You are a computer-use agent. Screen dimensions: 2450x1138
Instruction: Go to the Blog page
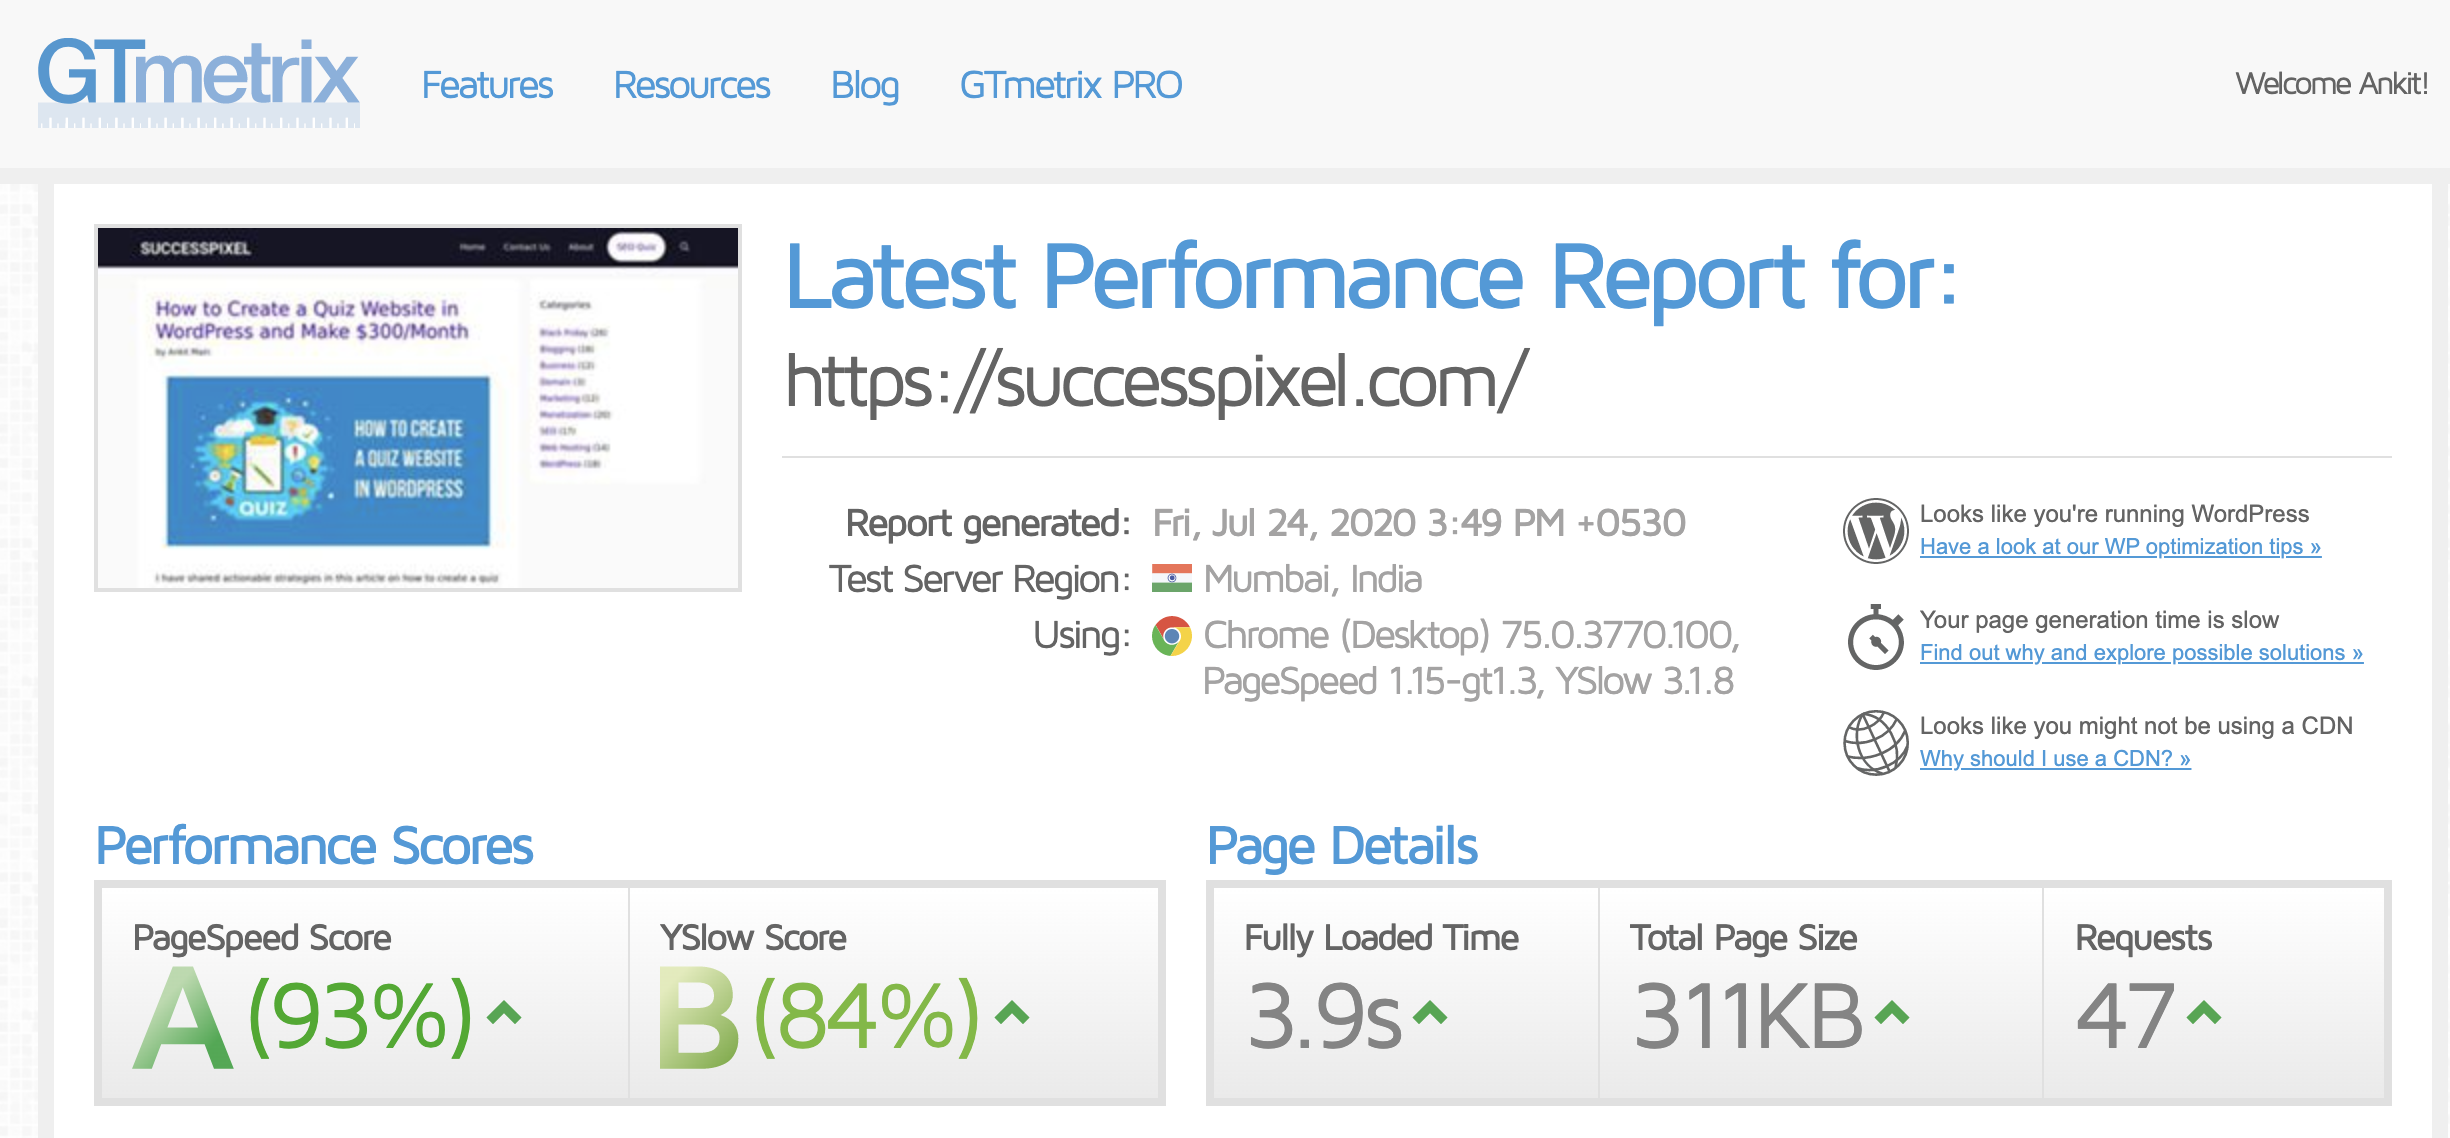865,86
